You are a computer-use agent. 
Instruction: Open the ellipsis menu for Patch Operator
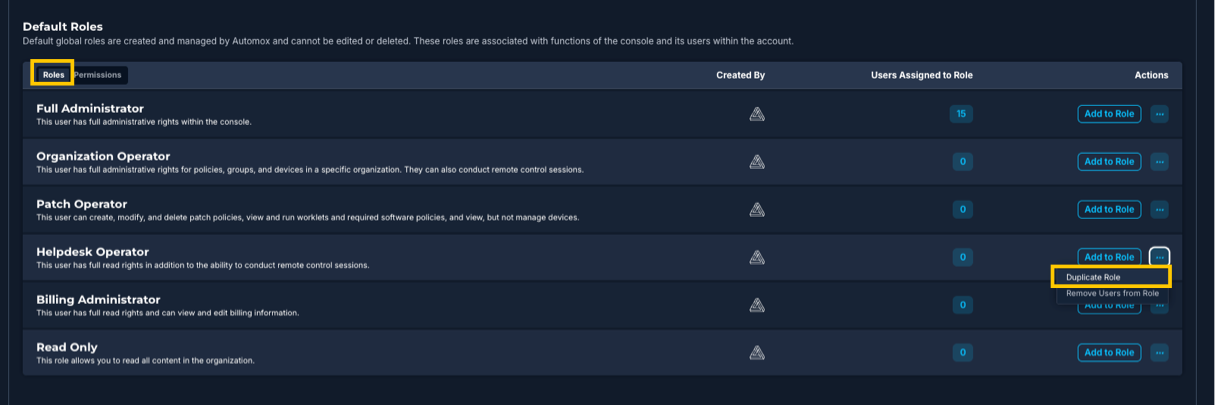pos(1159,209)
